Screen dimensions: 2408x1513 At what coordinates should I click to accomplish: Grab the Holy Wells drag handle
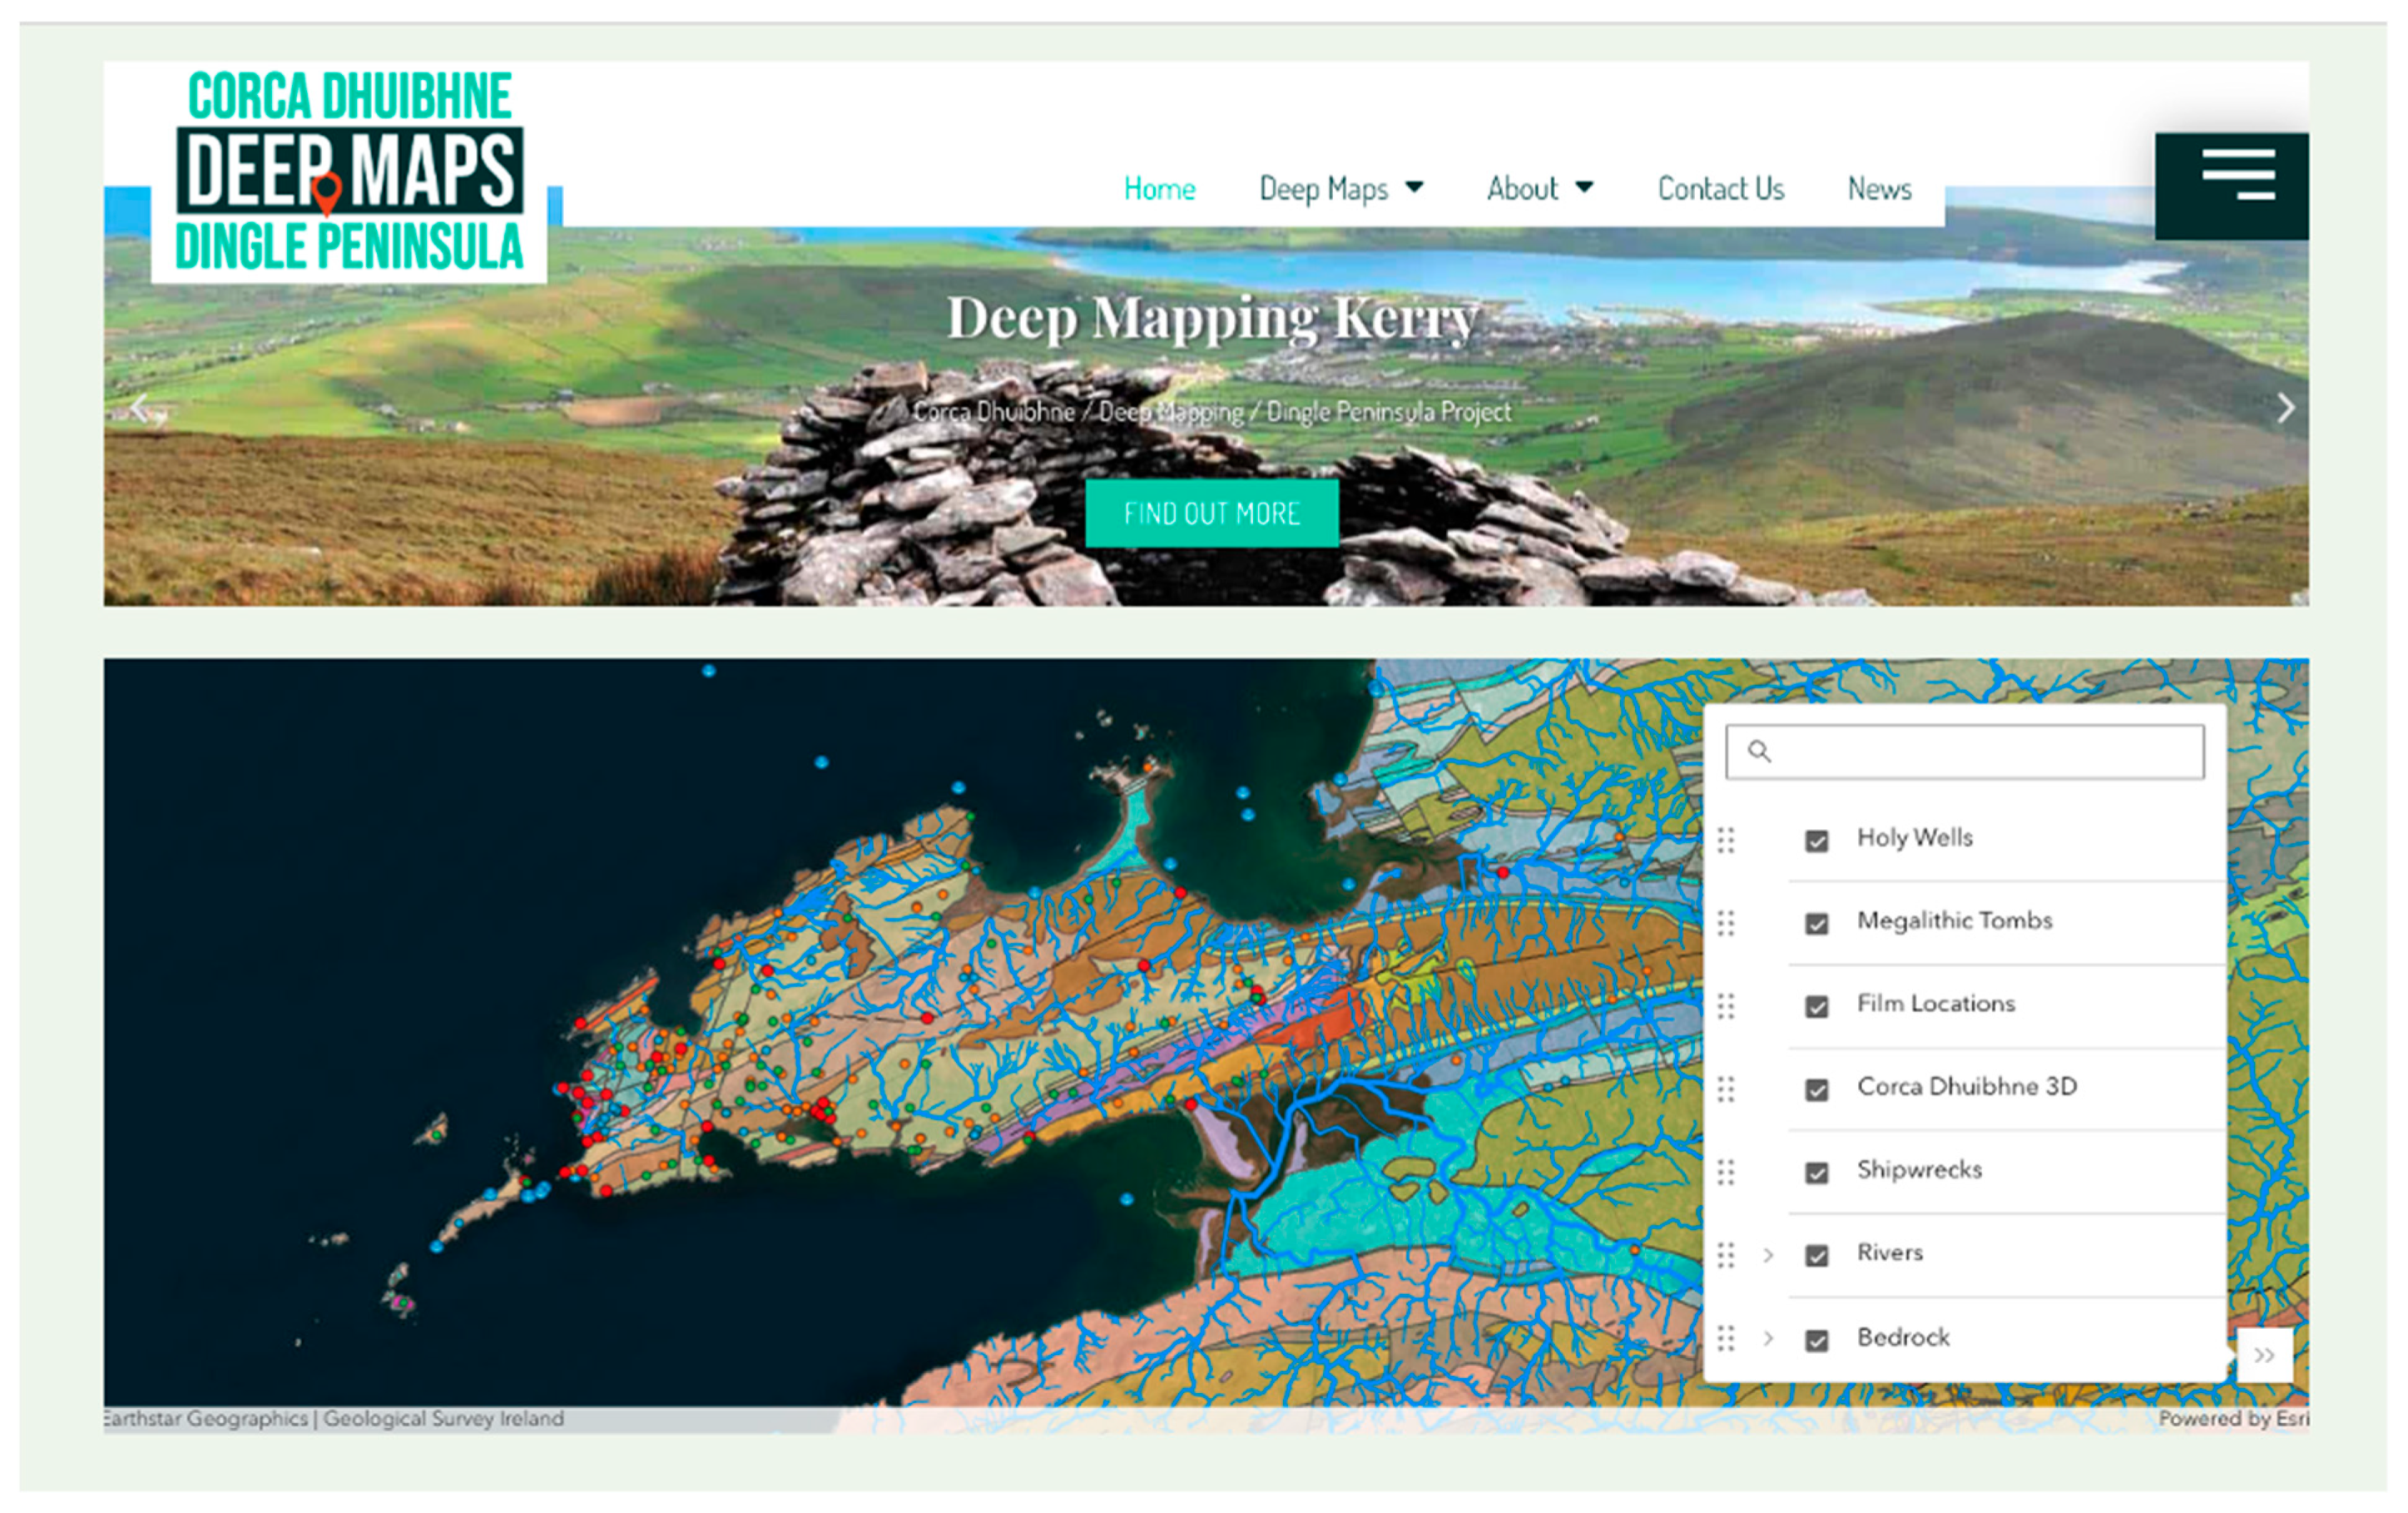pos(1726,840)
